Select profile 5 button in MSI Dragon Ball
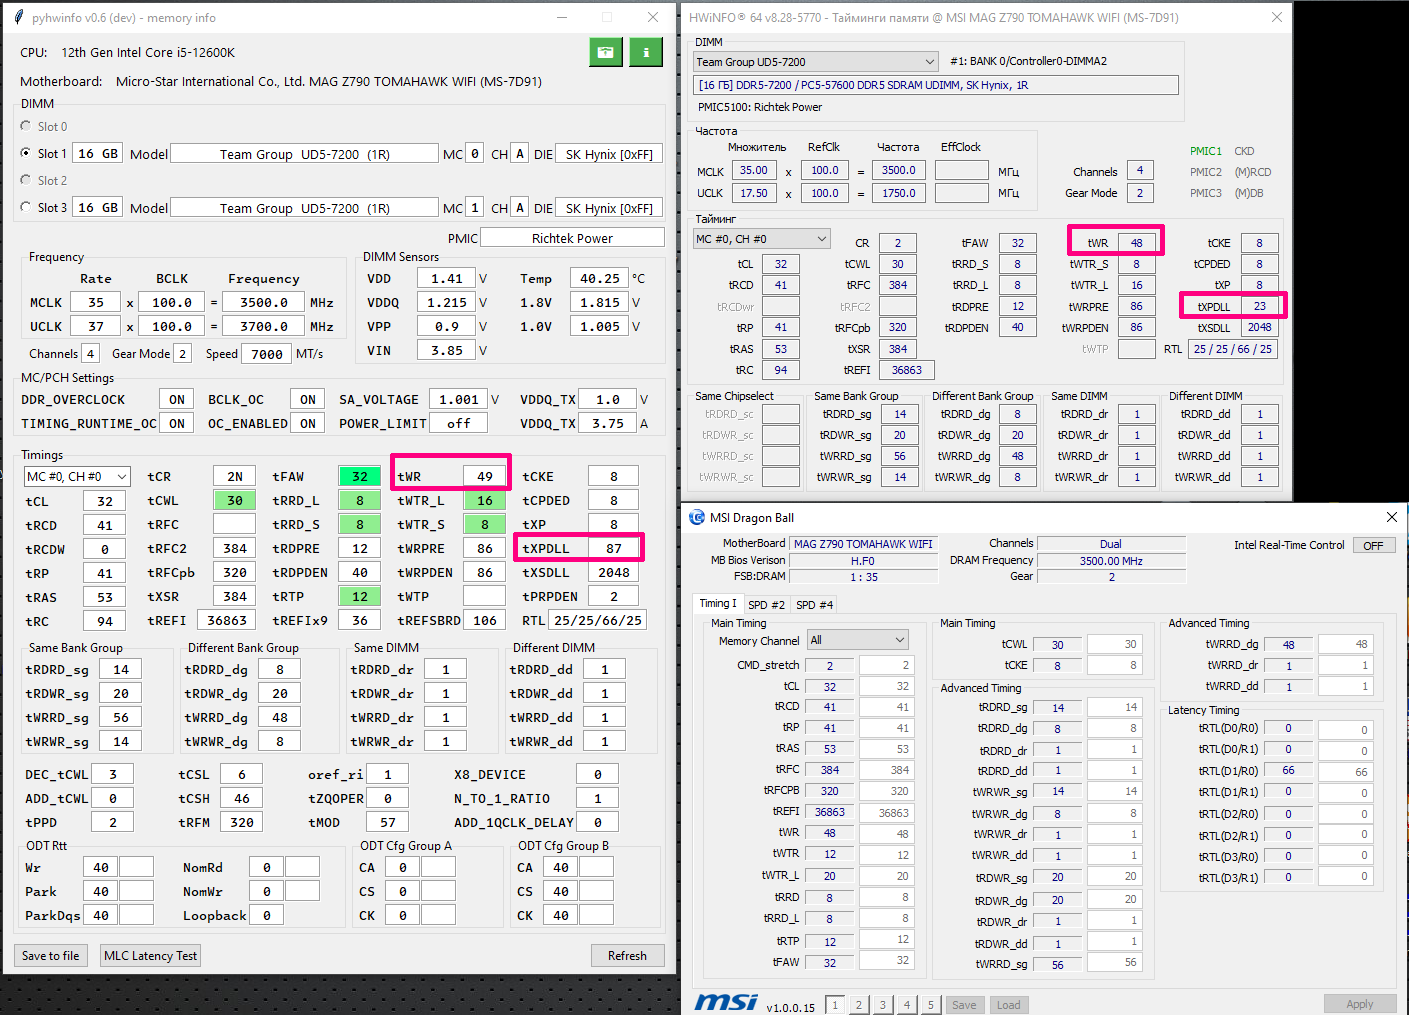This screenshot has height=1015, width=1409. [931, 1005]
